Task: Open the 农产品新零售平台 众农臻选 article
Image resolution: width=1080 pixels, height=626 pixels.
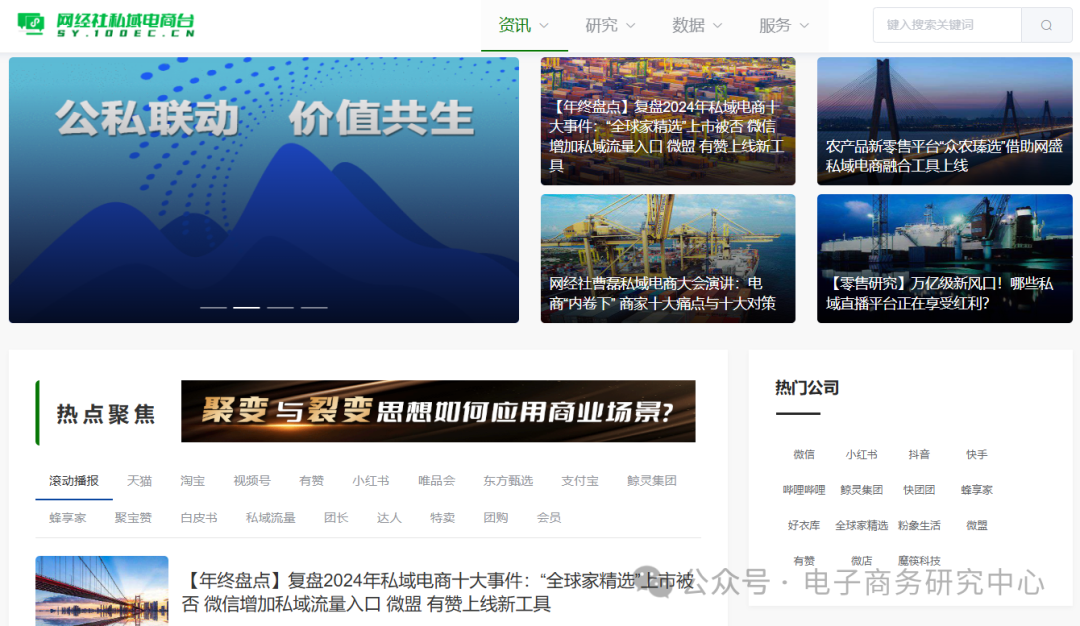Action: [x=944, y=122]
